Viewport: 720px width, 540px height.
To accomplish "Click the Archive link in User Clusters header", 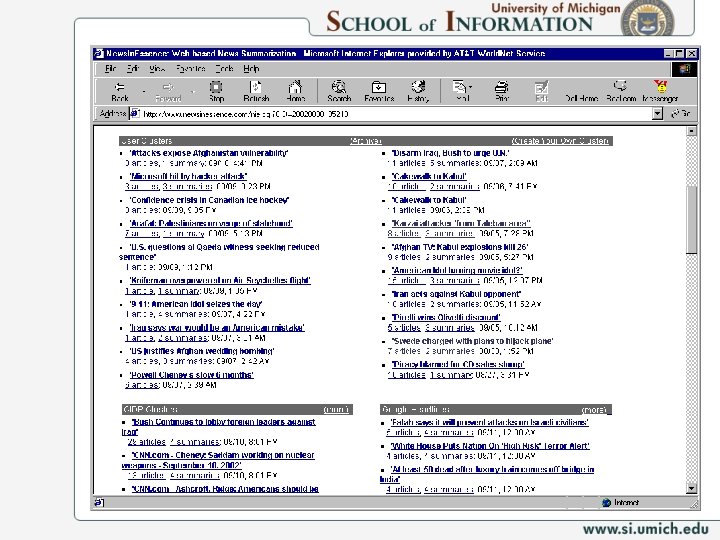I will pos(366,141).
